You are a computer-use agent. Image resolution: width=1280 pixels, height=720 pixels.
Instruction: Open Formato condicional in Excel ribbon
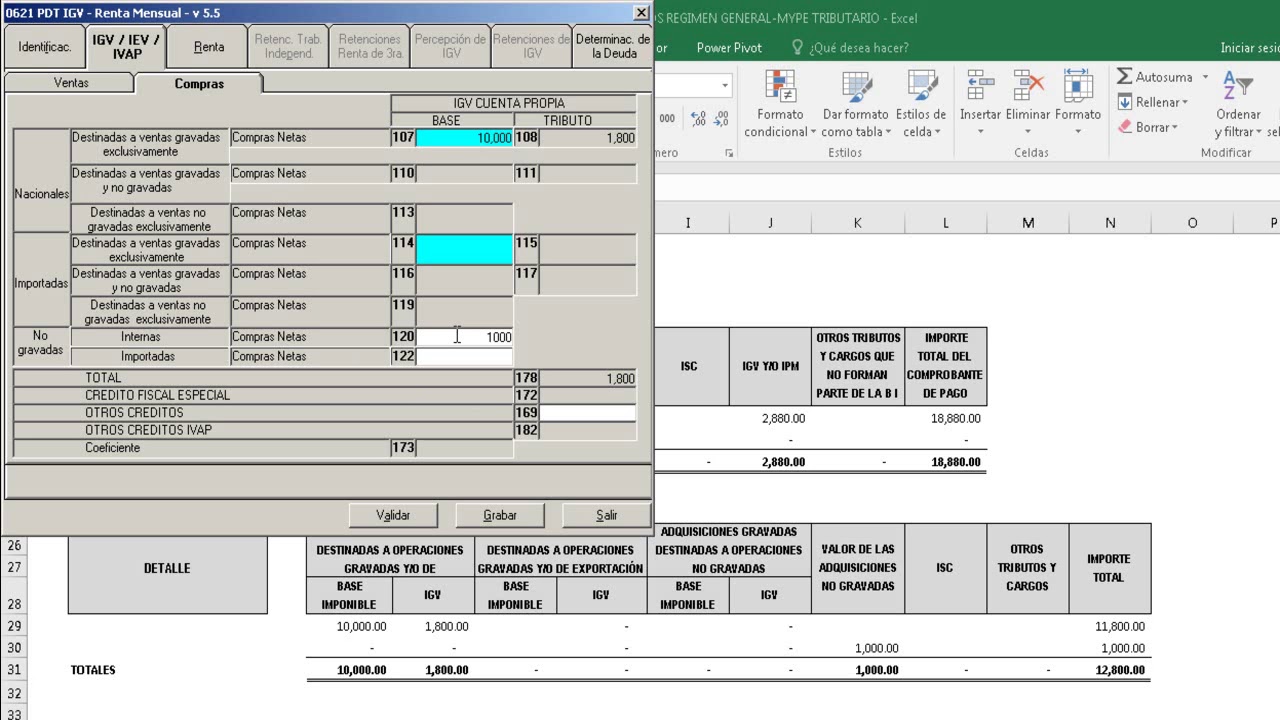780,105
